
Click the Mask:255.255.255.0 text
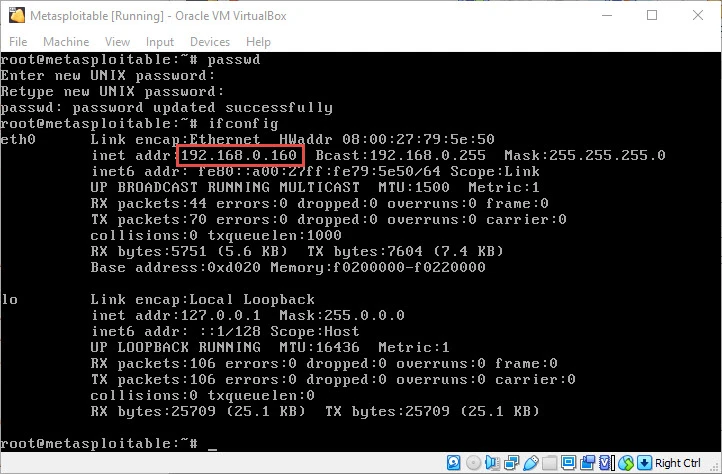(585, 155)
